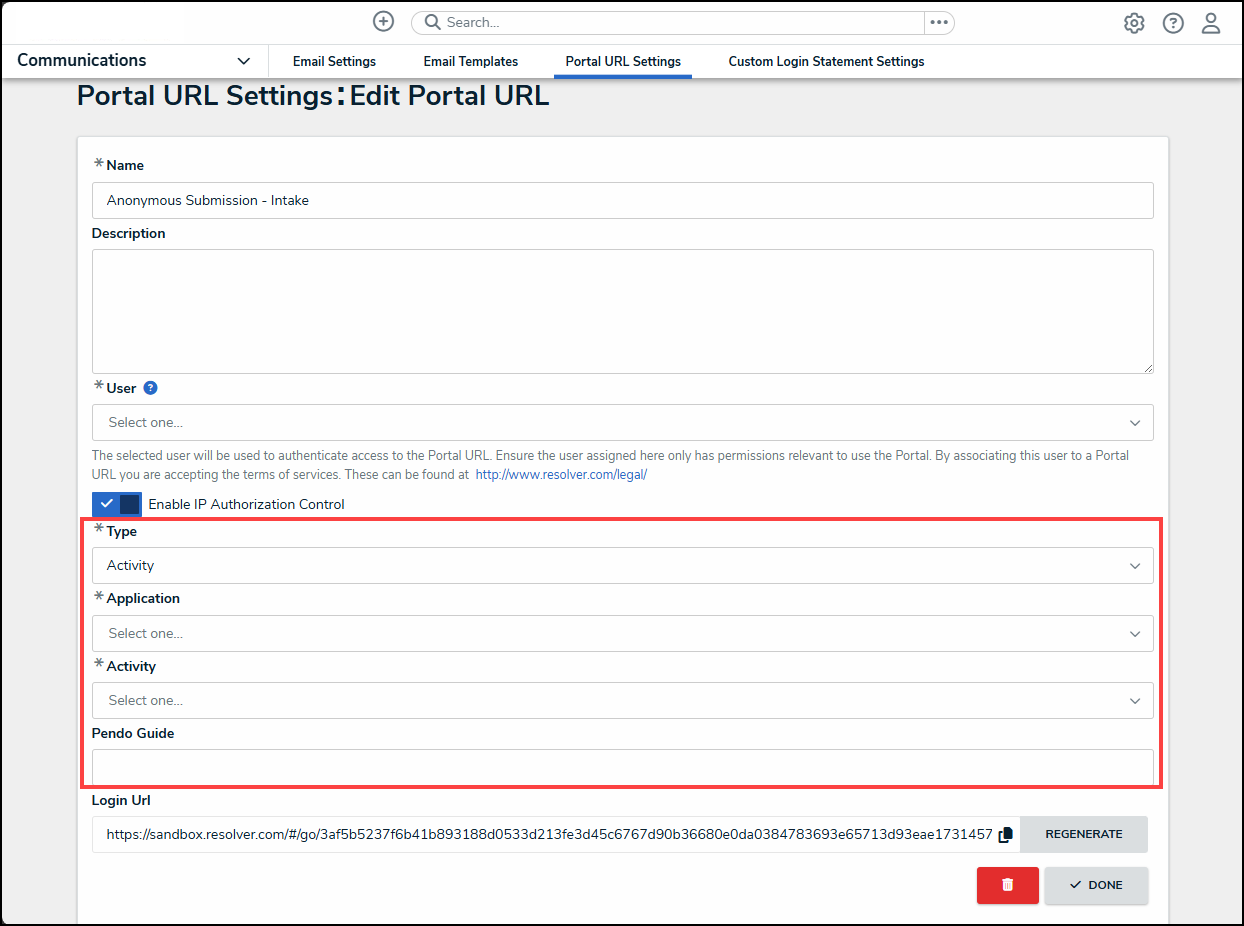The image size is (1244, 926).
Task: Open the User select-one dropdown
Action: [x=622, y=422]
